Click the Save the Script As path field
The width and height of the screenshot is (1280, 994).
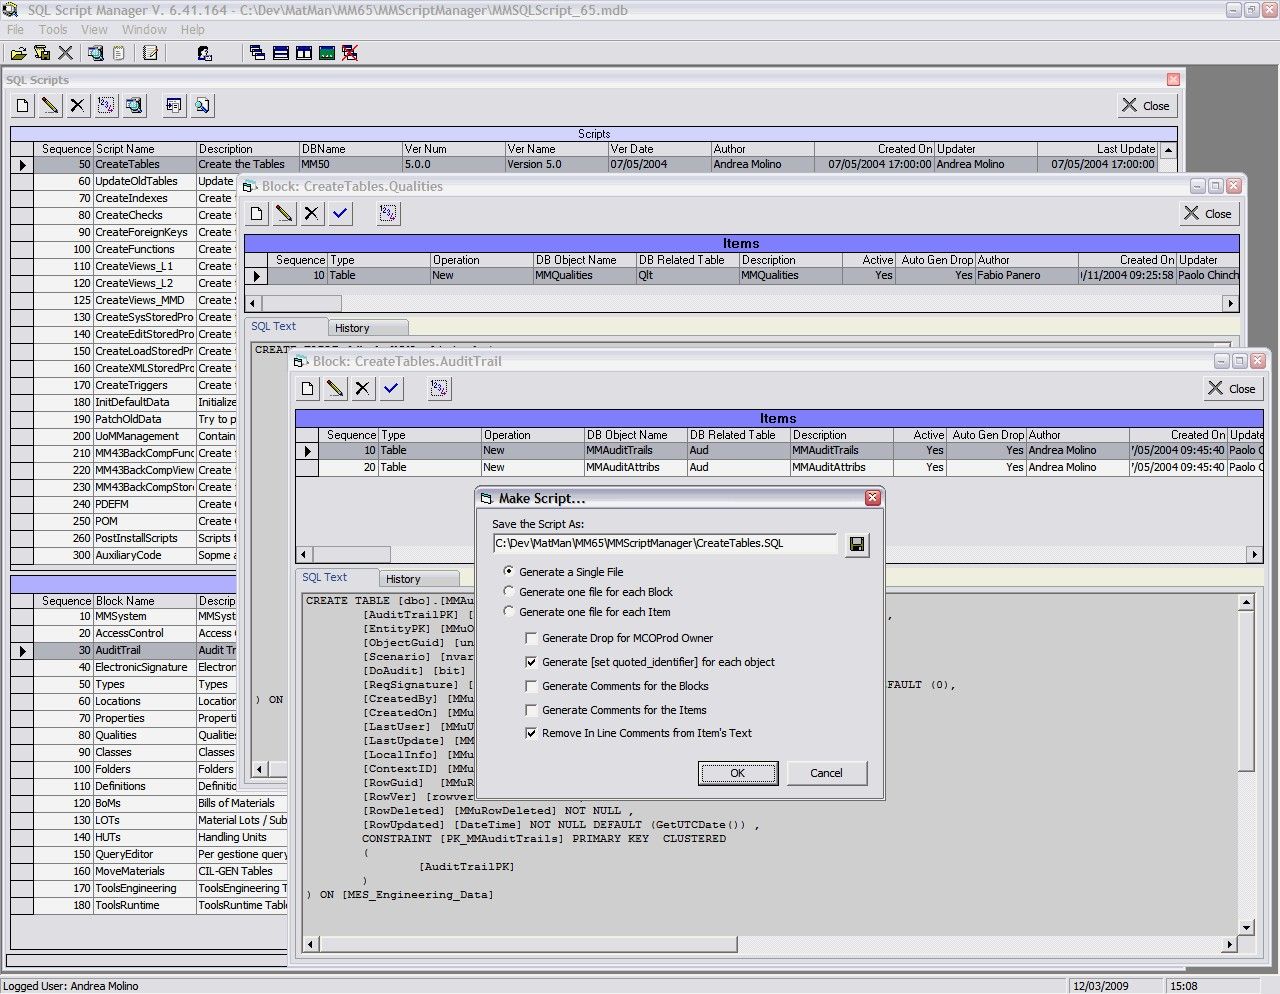(x=665, y=543)
